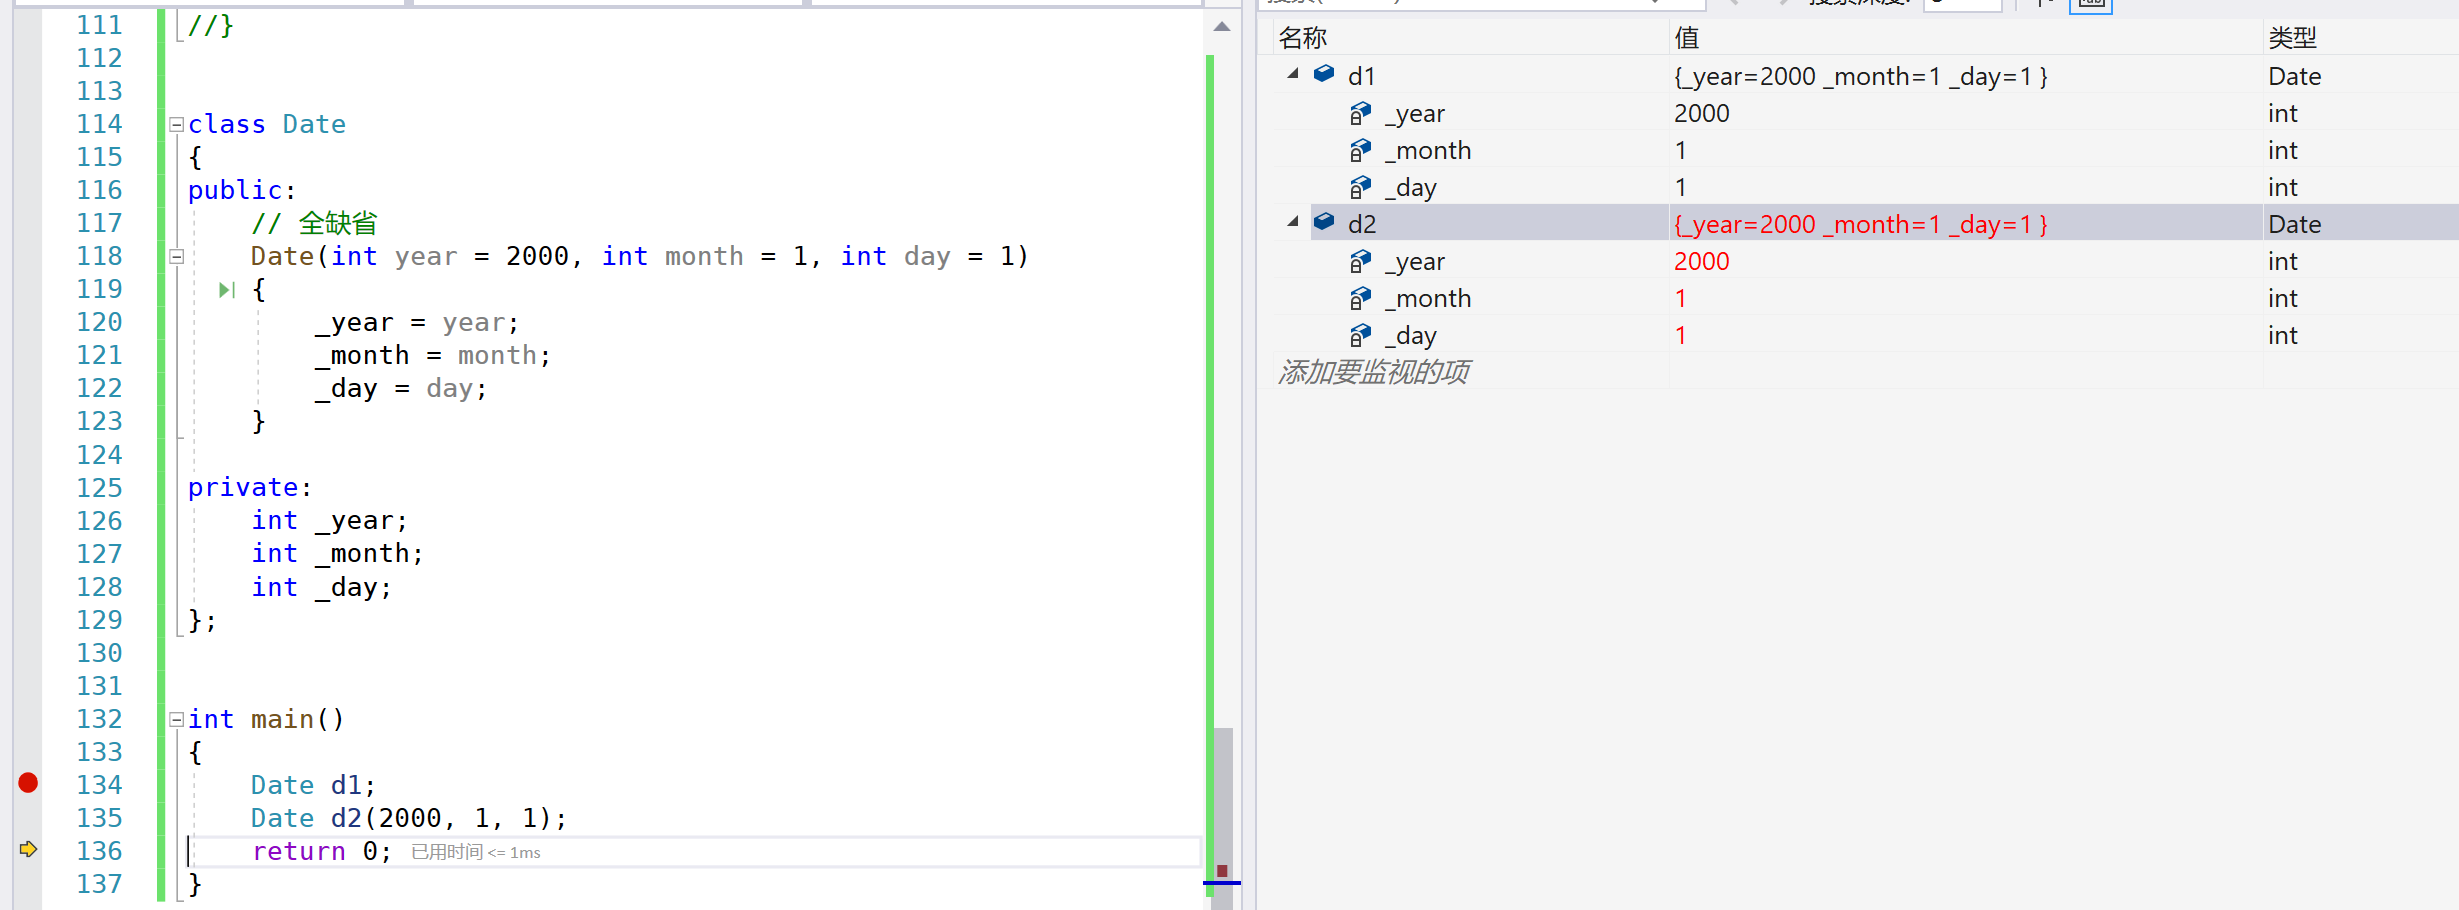Click the yellow execution arrow at line 136

29,849
